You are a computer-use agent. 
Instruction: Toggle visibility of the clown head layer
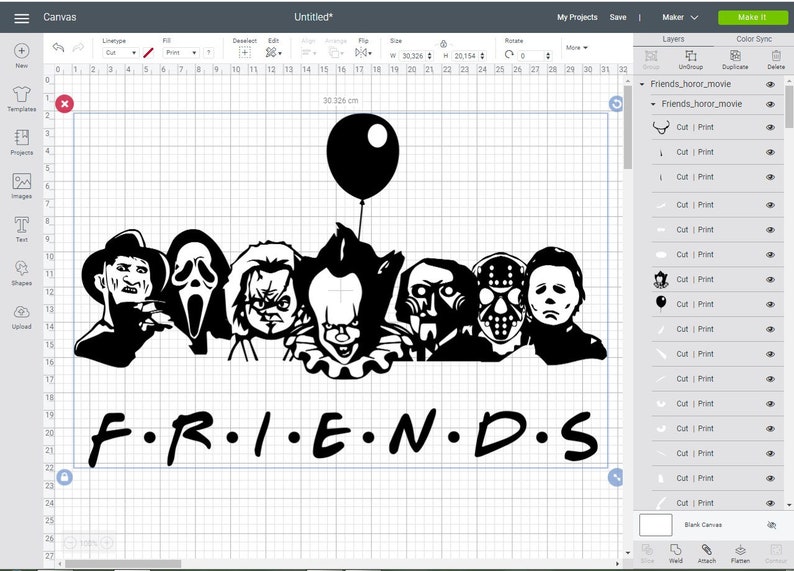click(x=770, y=279)
